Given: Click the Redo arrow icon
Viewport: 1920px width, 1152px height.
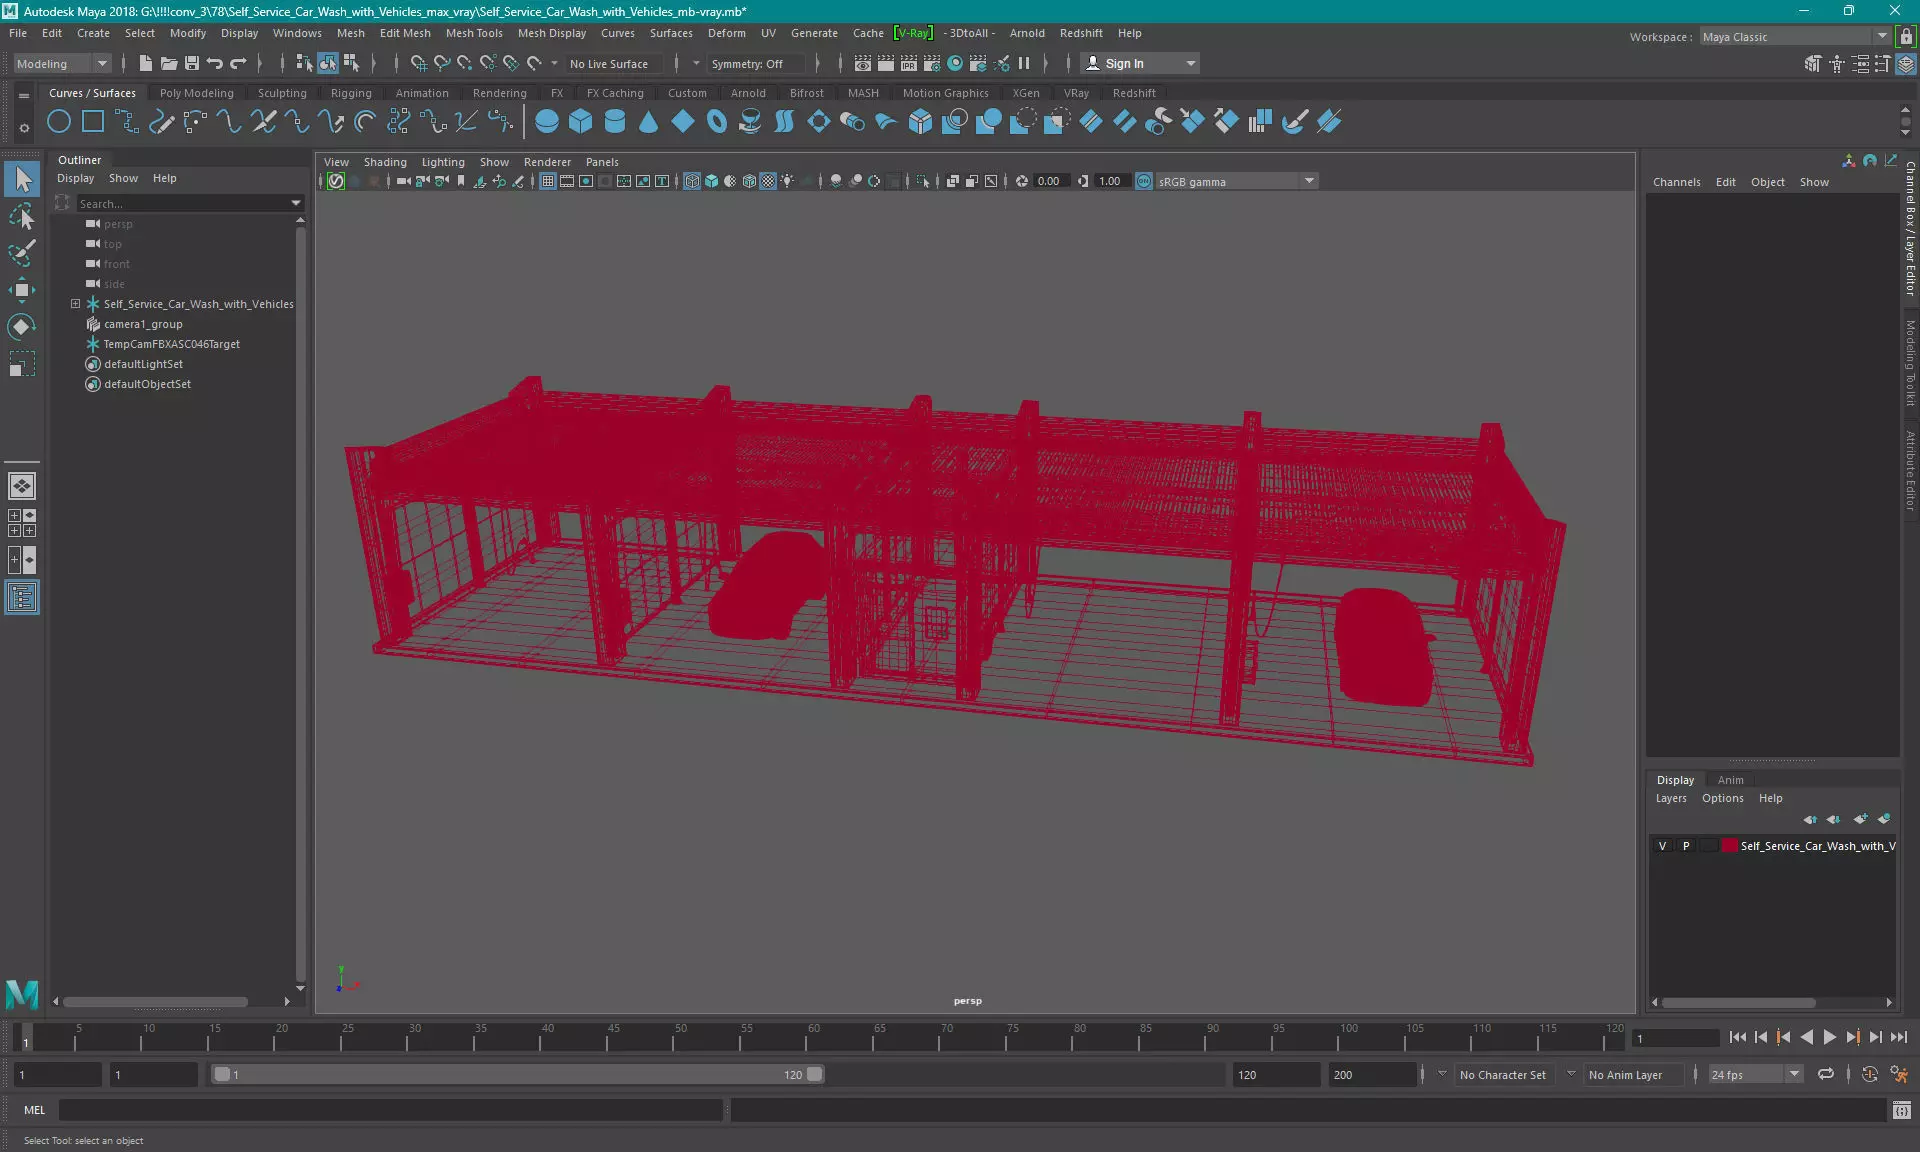Looking at the screenshot, I should pyautogui.click(x=238, y=63).
